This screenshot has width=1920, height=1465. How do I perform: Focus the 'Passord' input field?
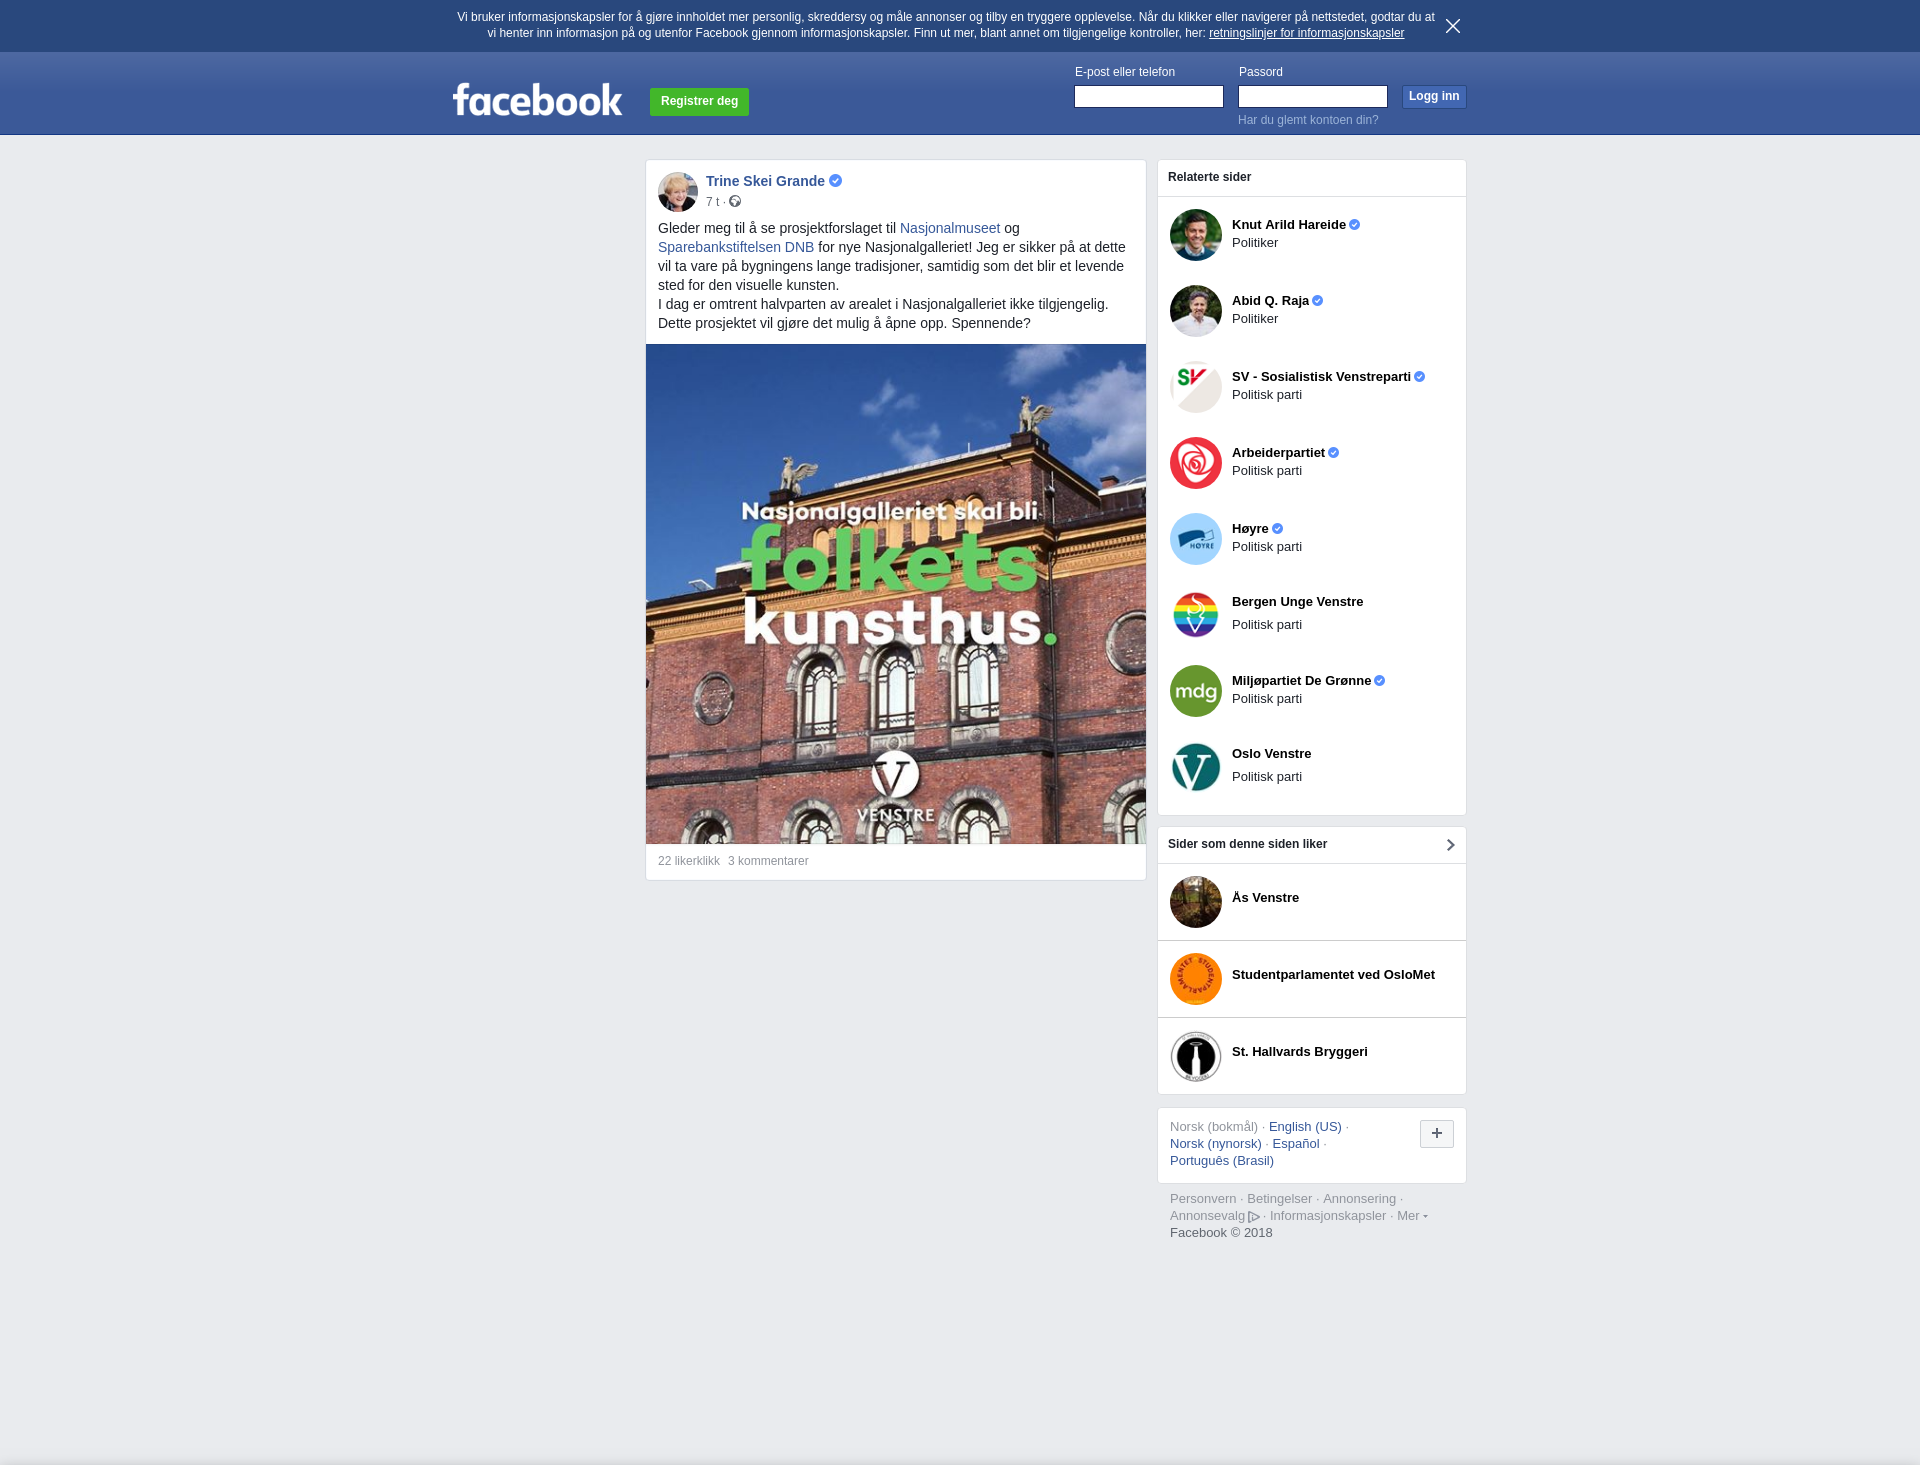pyautogui.click(x=1313, y=97)
